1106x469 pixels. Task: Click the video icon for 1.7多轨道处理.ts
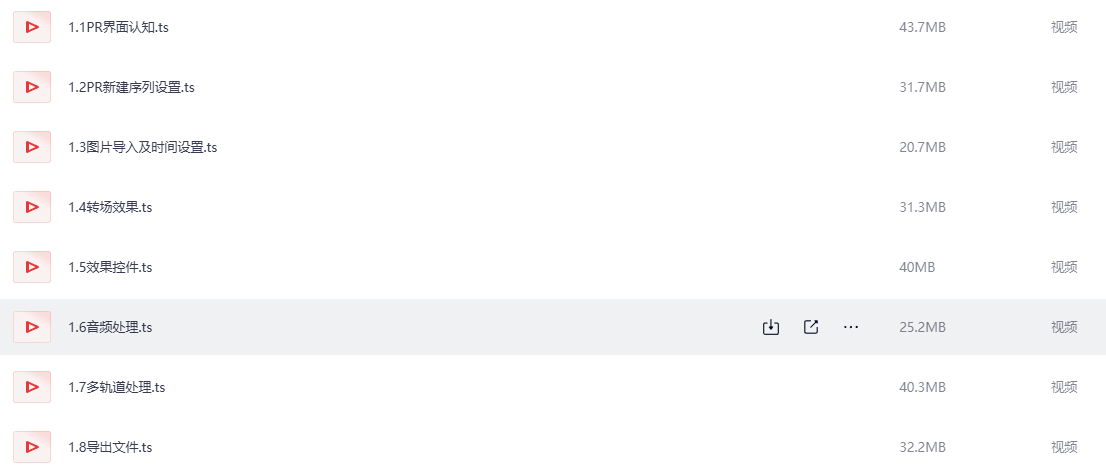click(32, 387)
